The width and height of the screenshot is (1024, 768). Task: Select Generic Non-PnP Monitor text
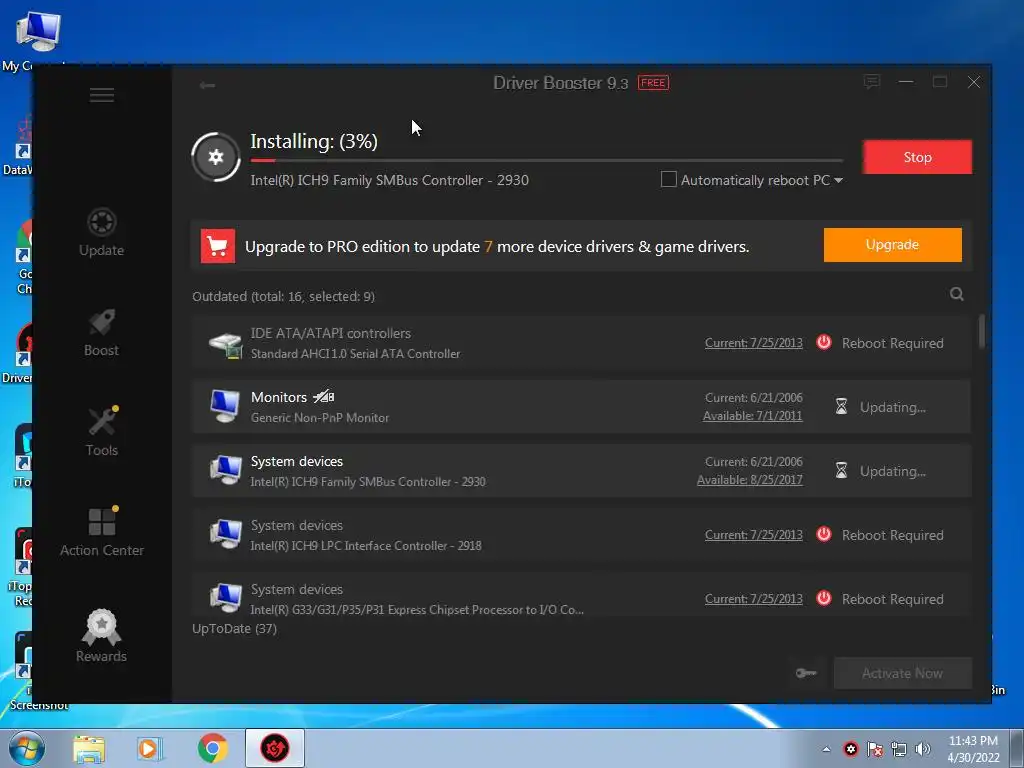(x=320, y=418)
